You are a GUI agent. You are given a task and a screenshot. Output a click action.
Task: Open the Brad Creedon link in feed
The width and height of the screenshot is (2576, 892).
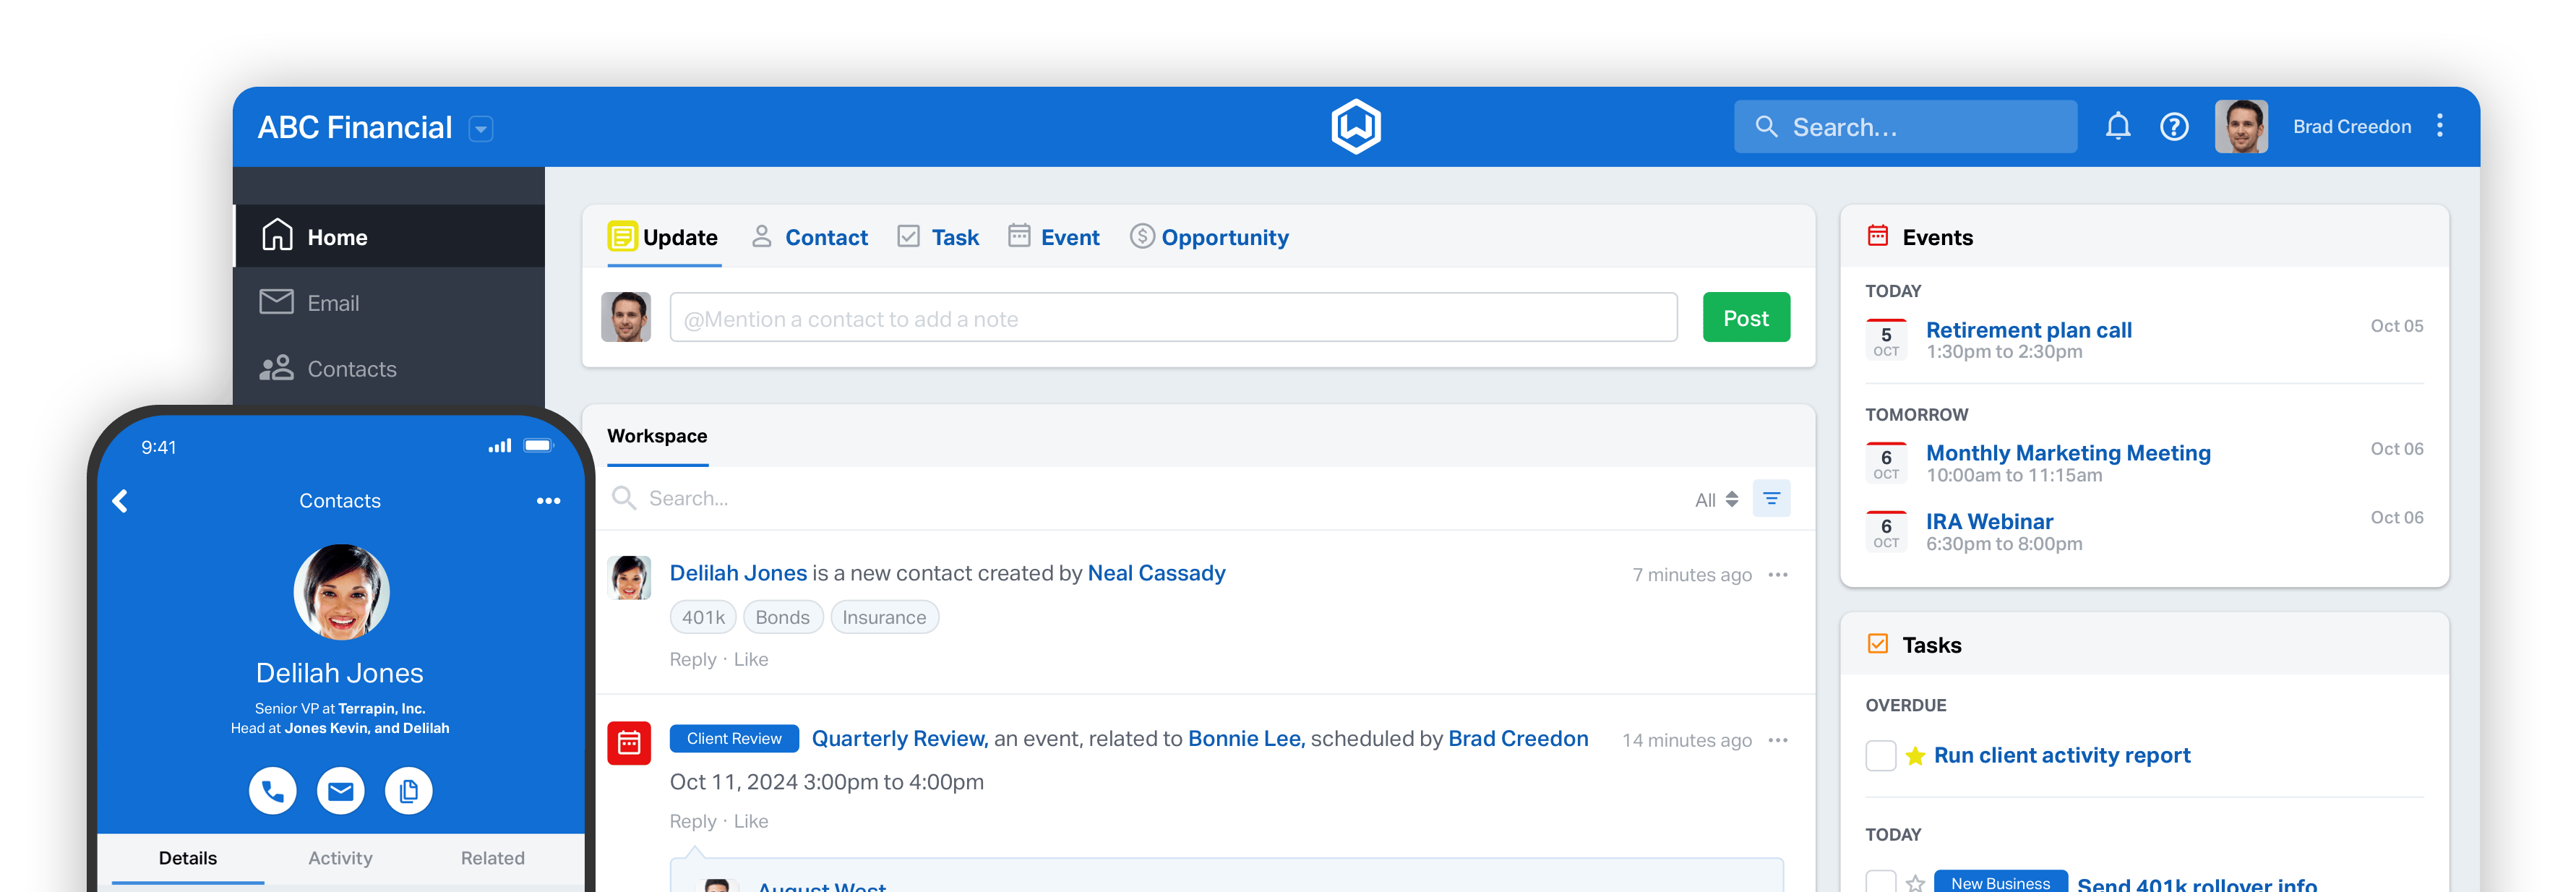[1518, 739]
